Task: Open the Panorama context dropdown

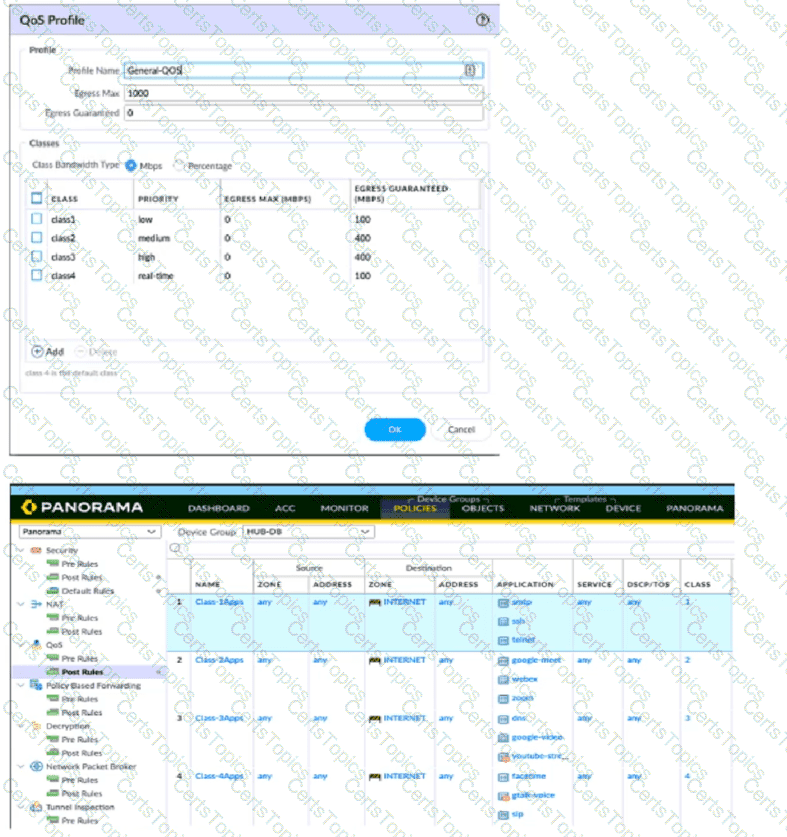Action: tap(88, 532)
